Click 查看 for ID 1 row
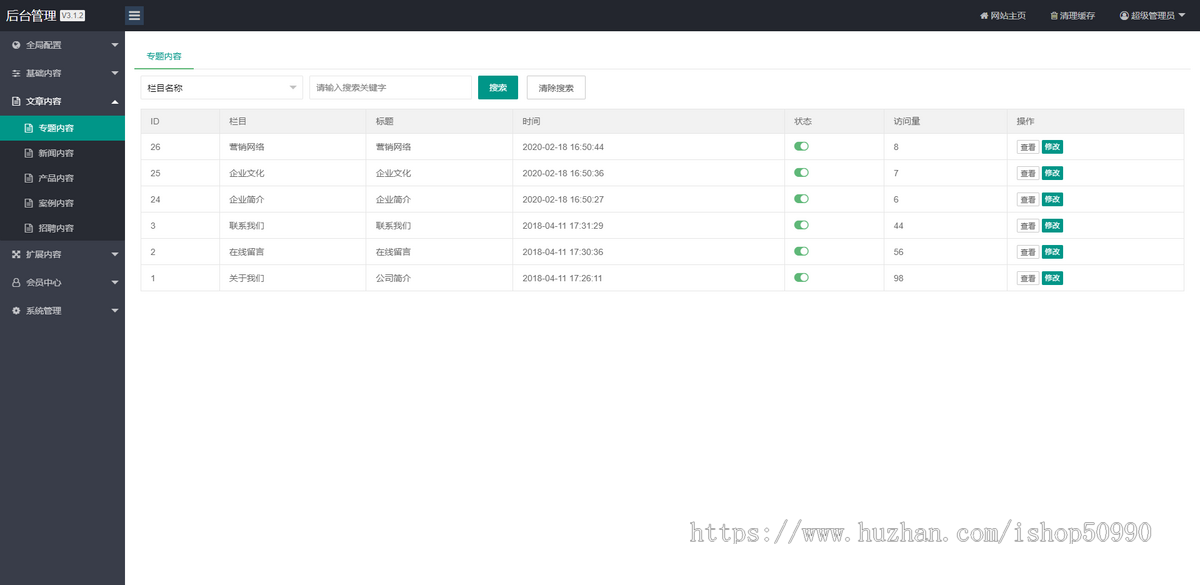 (1028, 278)
